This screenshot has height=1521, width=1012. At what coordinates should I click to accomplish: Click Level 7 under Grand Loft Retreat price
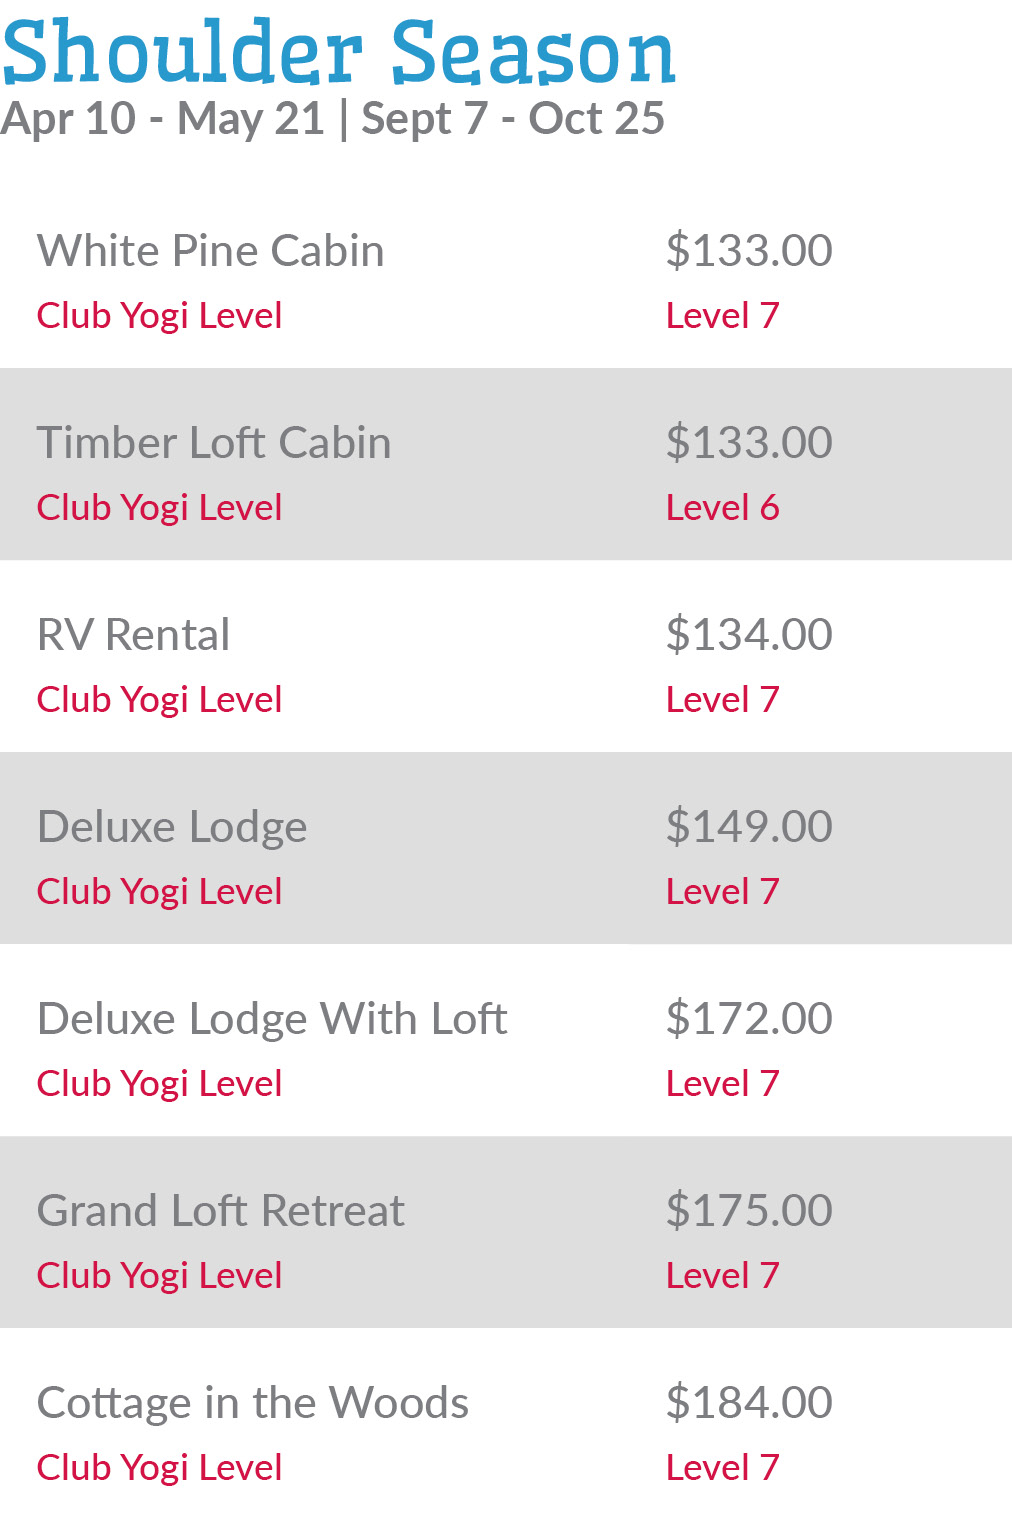coord(722,1276)
